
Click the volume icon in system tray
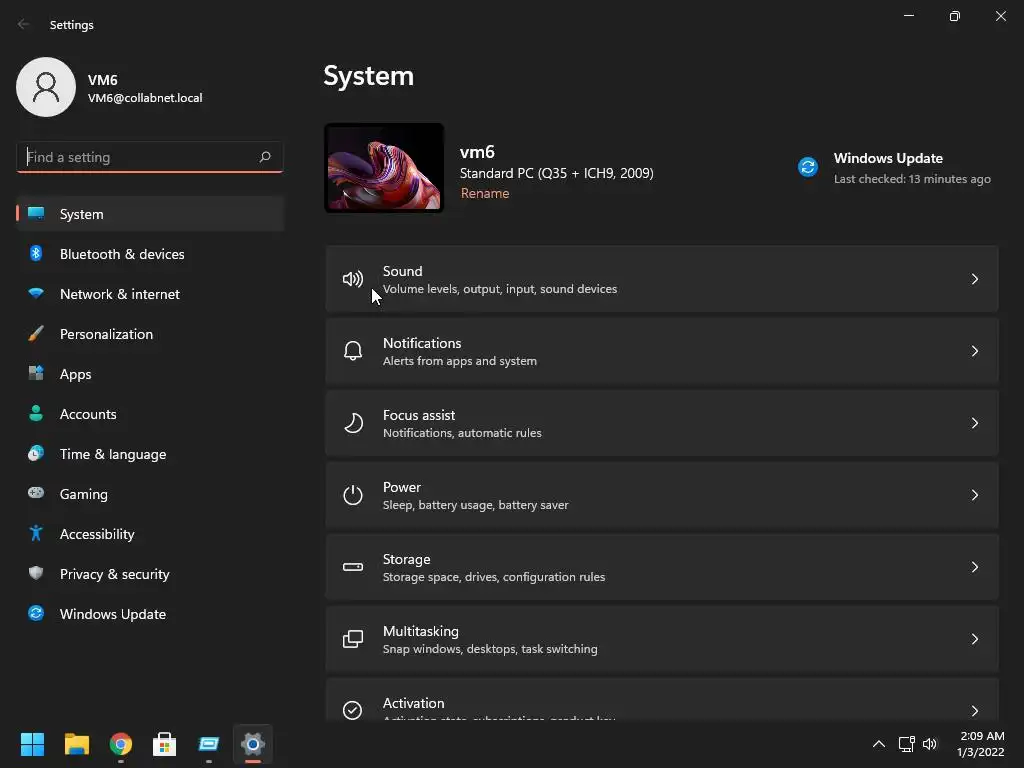(x=930, y=744)
